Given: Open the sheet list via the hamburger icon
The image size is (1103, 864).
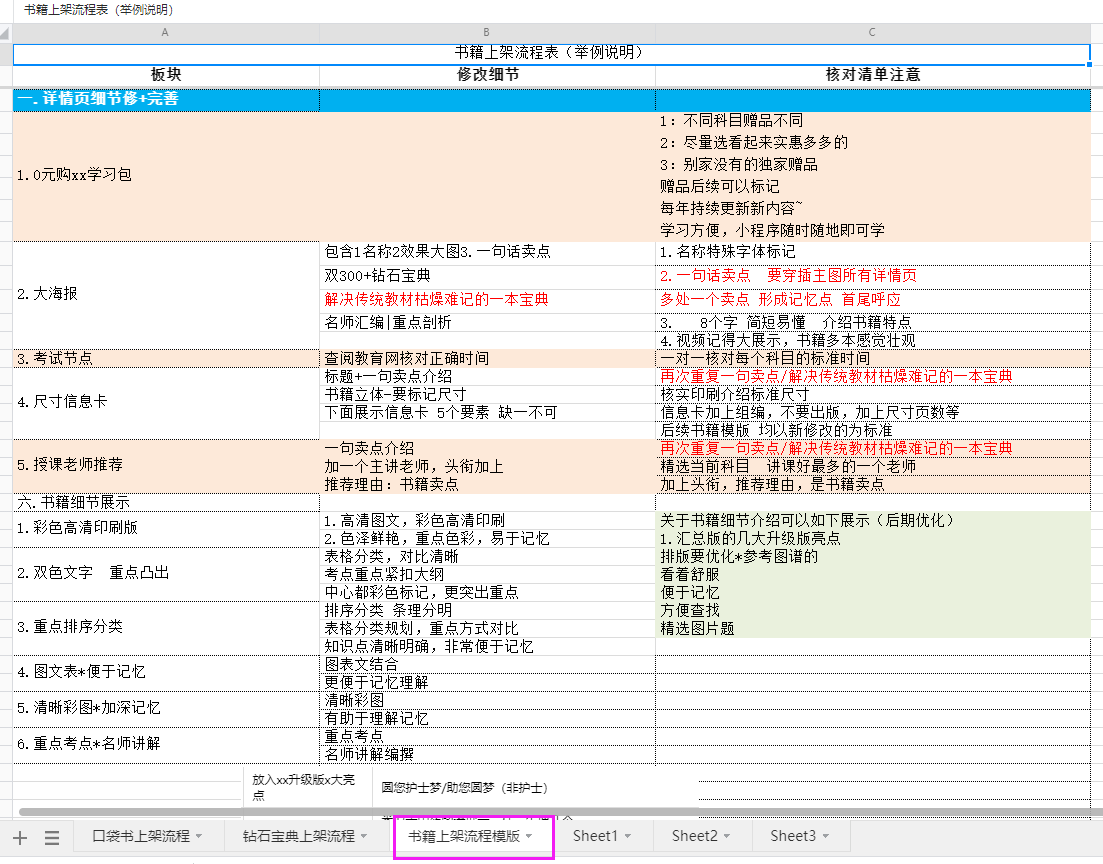Looking at the screenshot, I should (x=51, y=836).
